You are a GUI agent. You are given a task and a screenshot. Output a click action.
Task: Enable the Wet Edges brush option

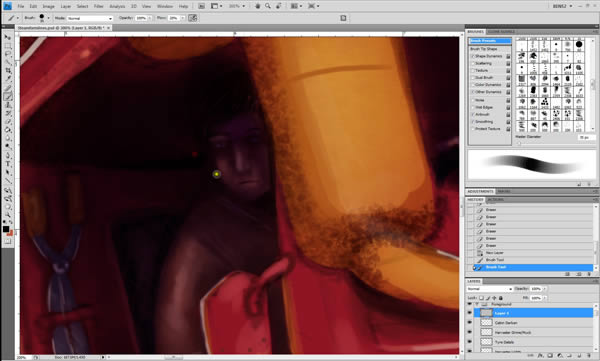(473, 107)
